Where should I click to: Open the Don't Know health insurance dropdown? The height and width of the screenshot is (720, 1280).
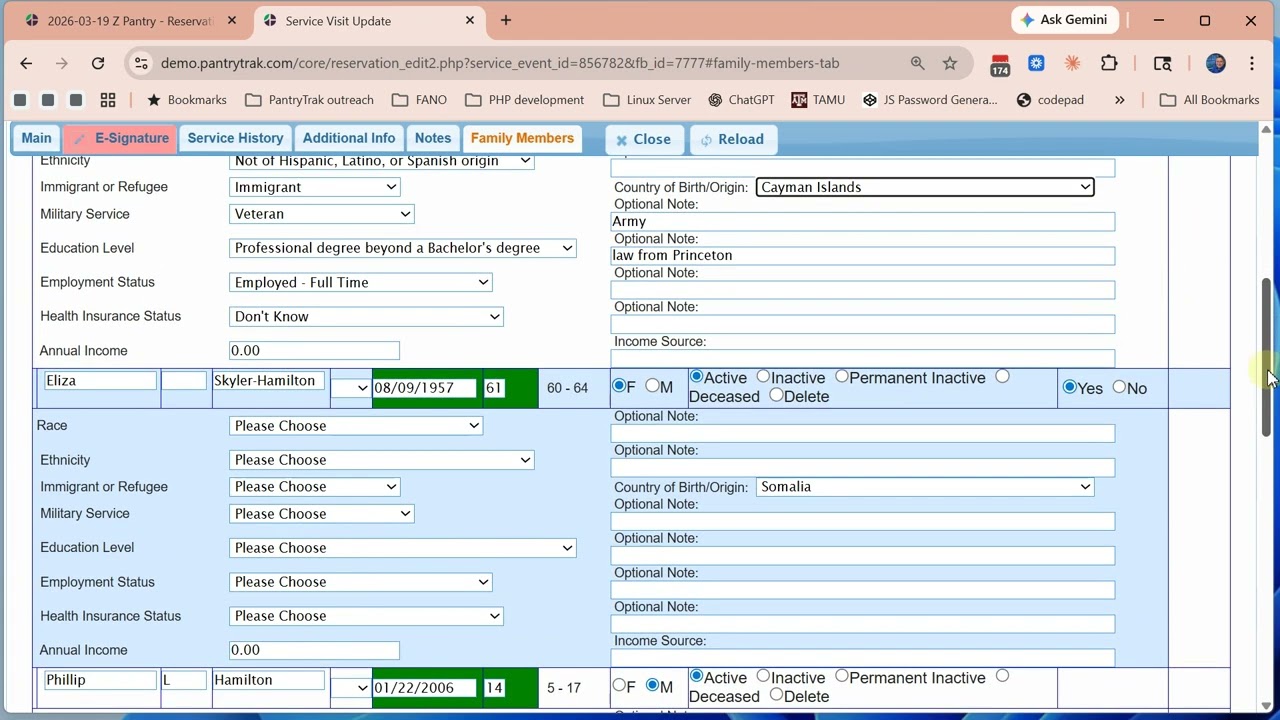pyautogui.click(x=366, y=316)
